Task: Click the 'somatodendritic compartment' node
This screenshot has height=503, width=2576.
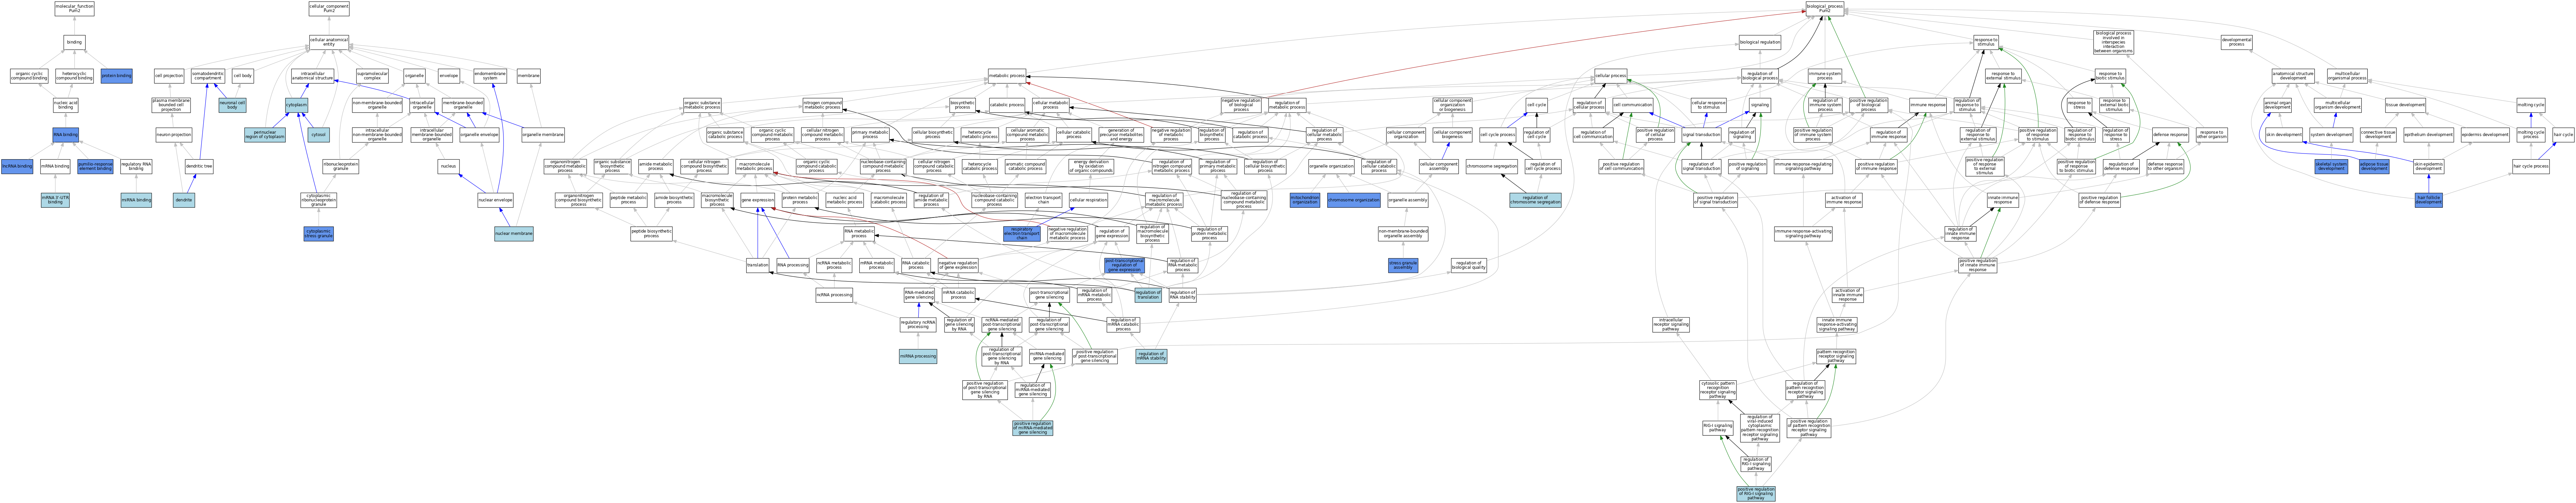Action: click(x=208, y=76)
